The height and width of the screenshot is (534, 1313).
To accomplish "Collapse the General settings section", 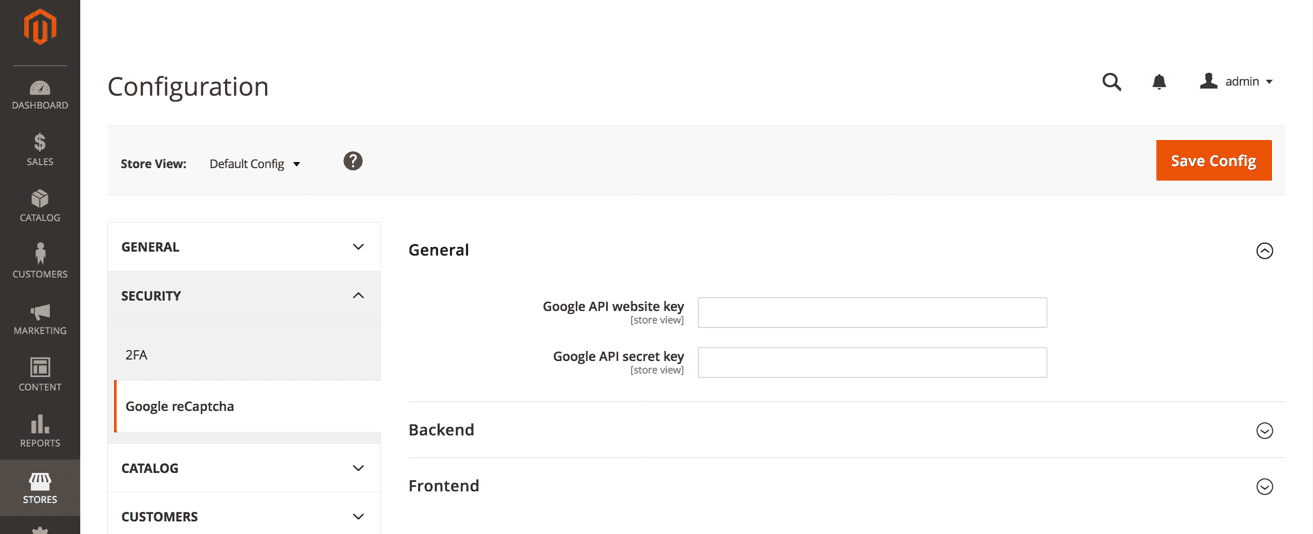I will pos(1264,251).
